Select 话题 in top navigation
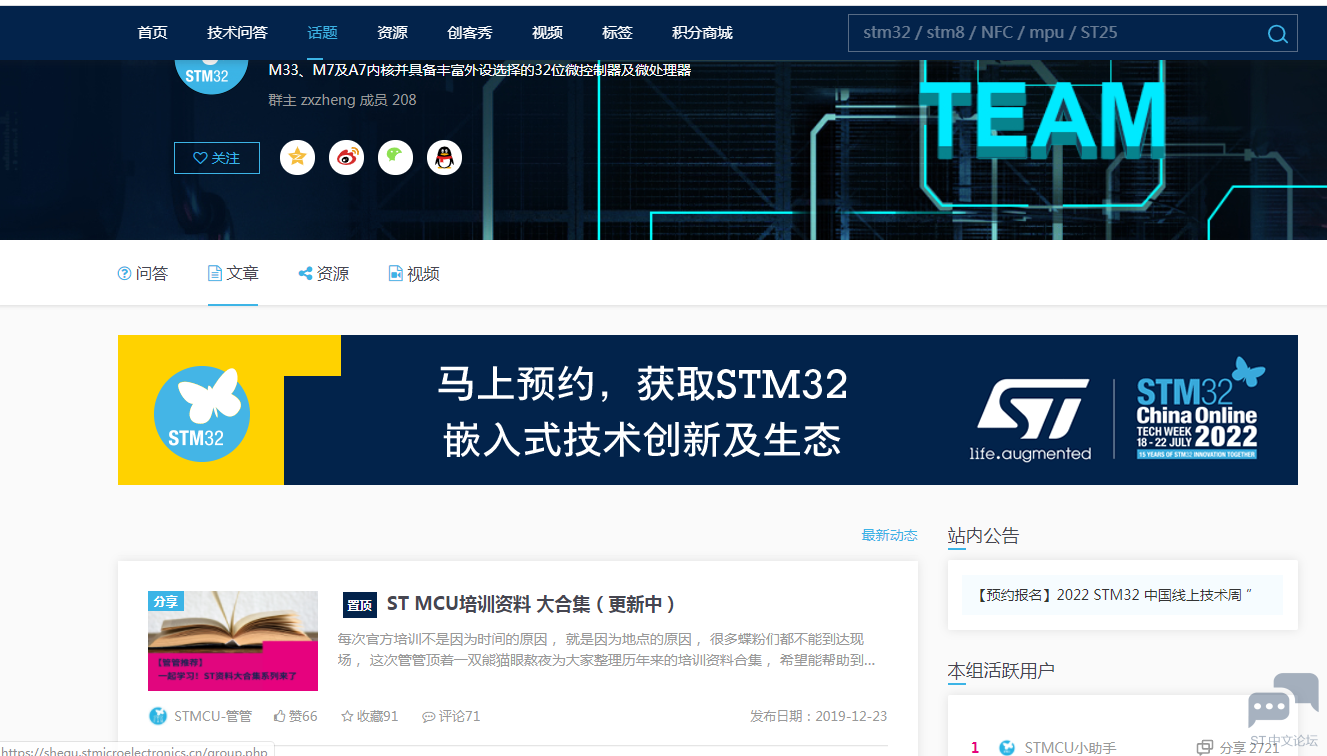This screenshot has width=1327, height=756. coord(322,33)
